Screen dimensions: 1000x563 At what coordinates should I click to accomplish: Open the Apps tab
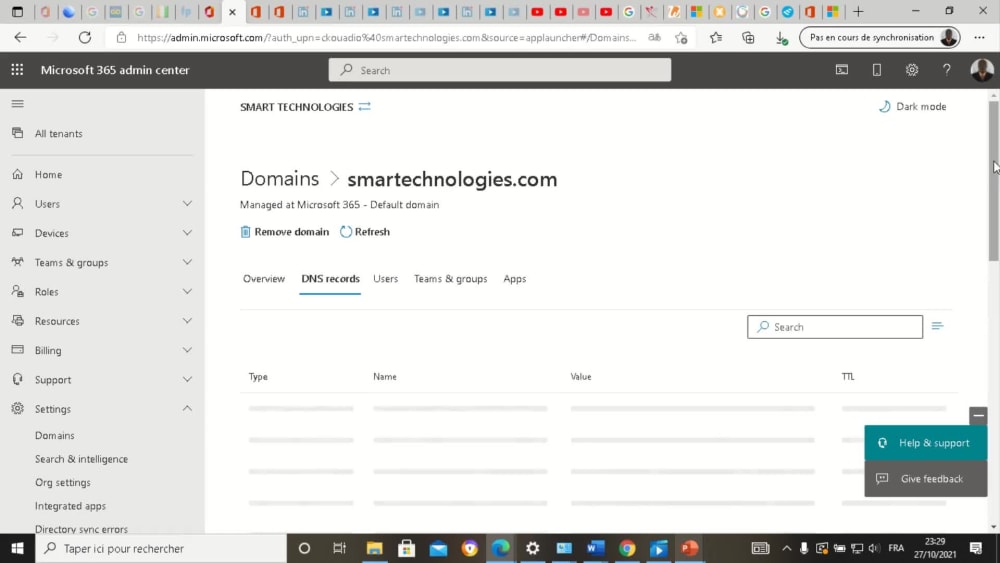click(x=515, y=279)
